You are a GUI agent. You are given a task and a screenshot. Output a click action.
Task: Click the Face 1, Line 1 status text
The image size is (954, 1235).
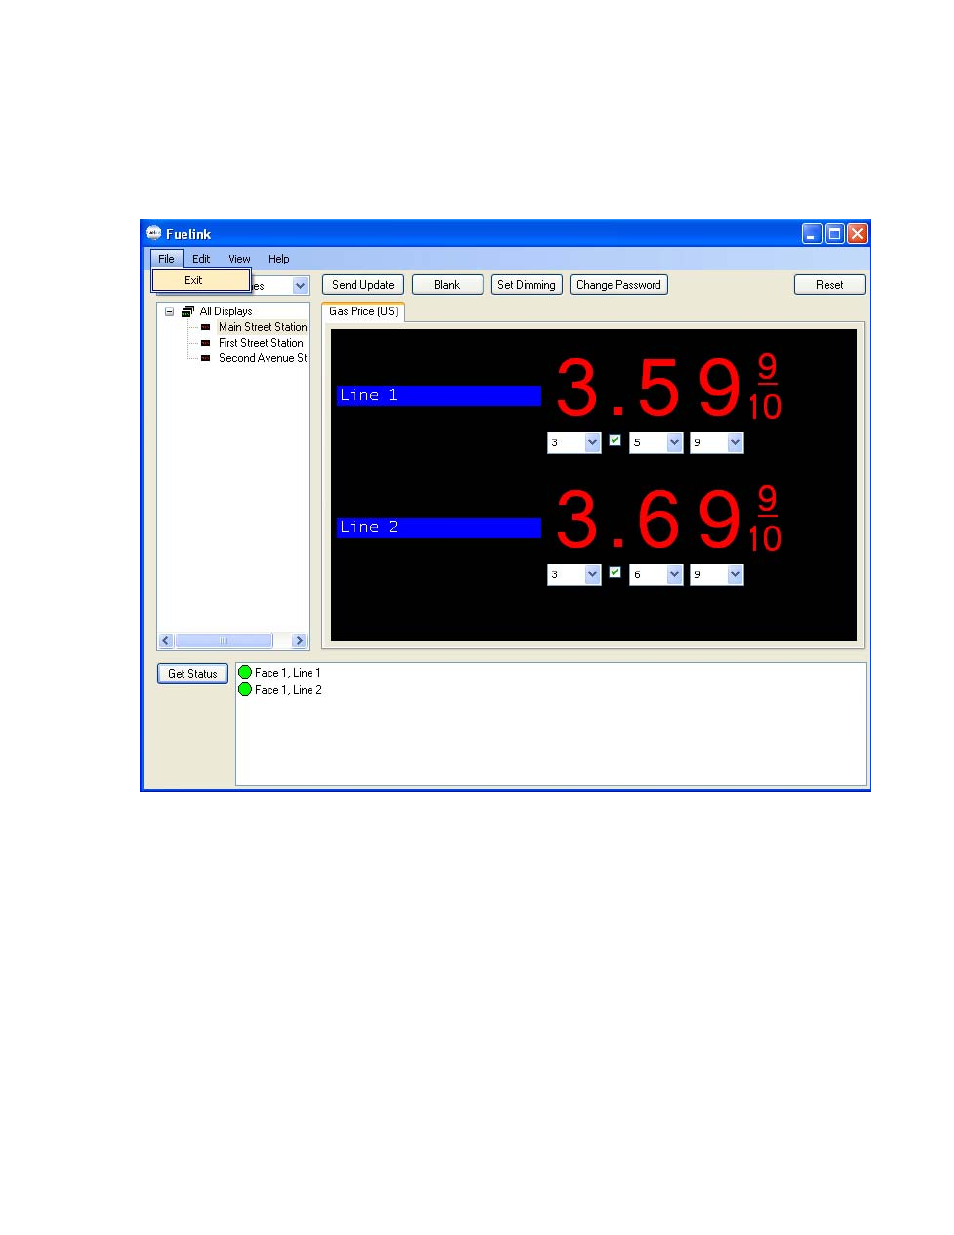pos(288,673)
